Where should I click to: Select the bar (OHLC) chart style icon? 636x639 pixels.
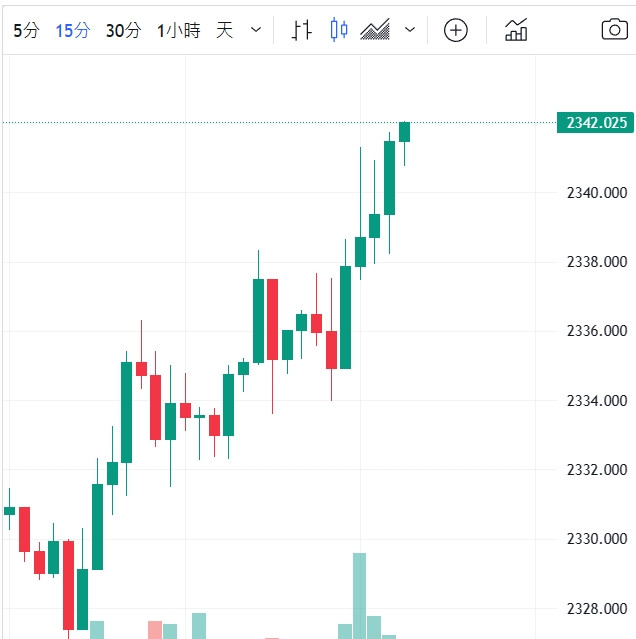click(302, 30)
